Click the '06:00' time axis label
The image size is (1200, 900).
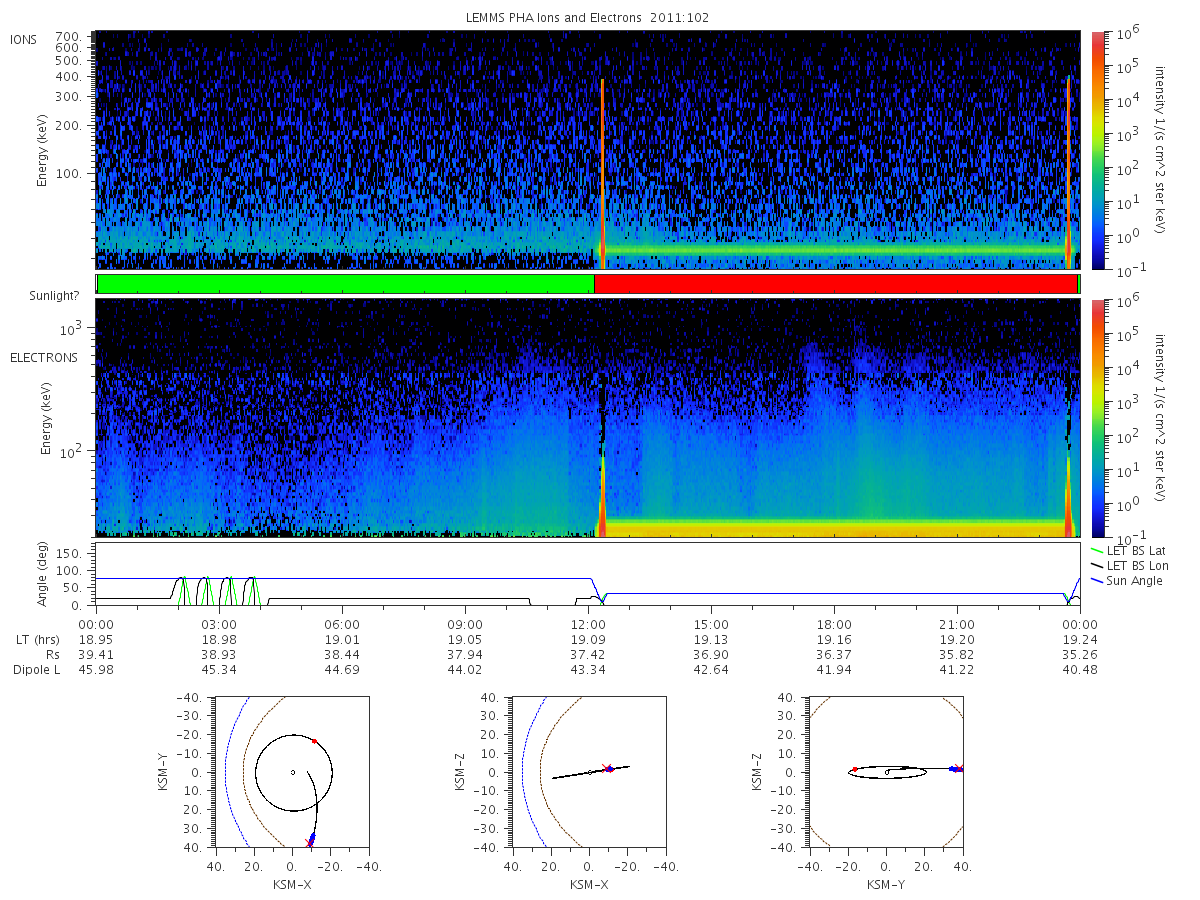pos(342,623)
